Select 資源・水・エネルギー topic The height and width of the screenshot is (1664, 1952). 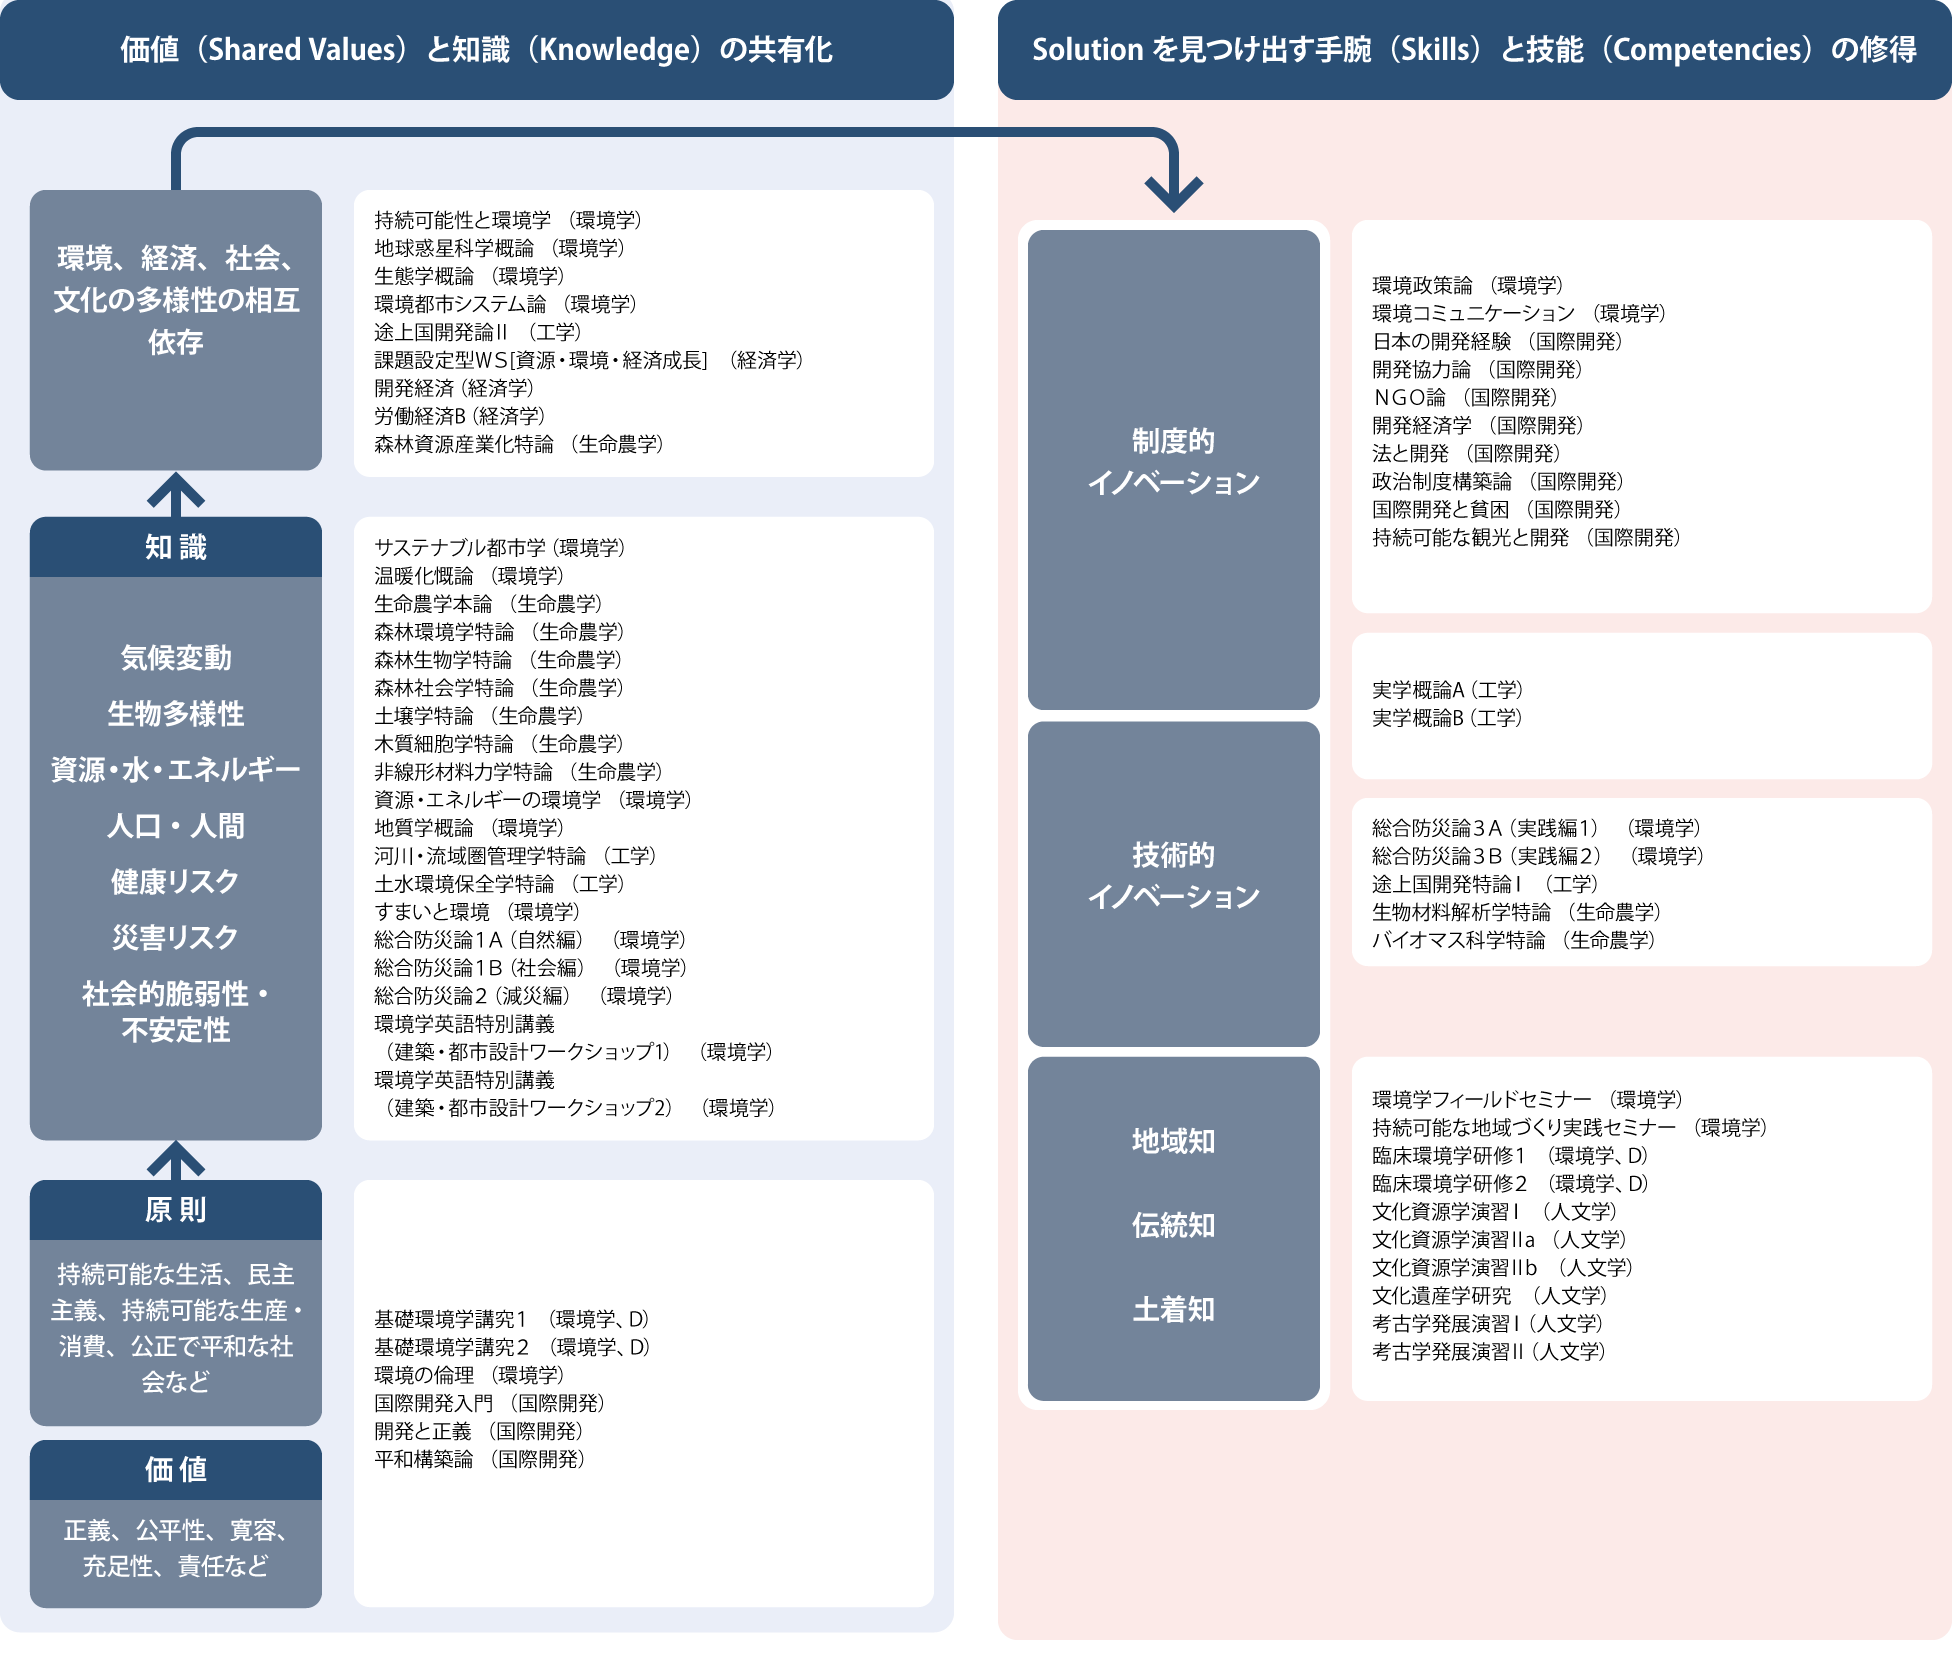pyautogui.click(x=176, y=770)
